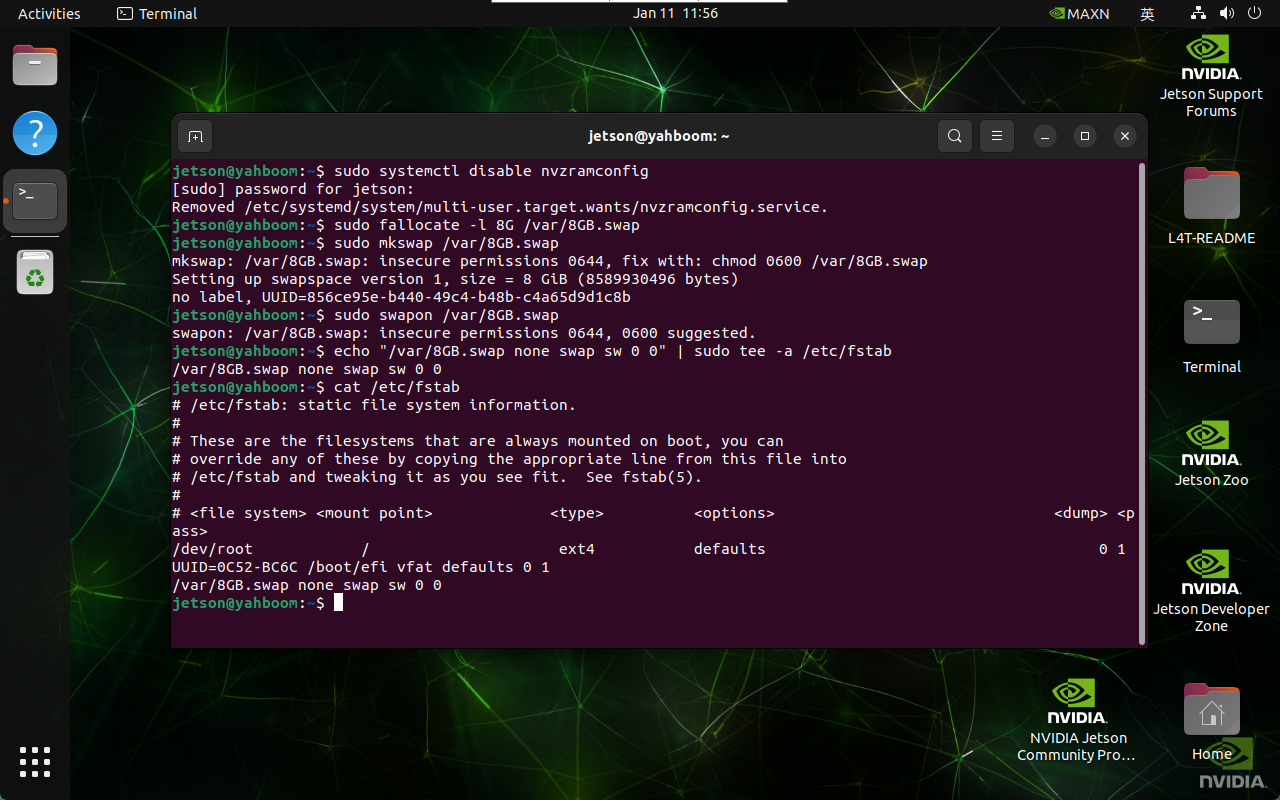Click the terminal vertical scrollbar

1141,400
